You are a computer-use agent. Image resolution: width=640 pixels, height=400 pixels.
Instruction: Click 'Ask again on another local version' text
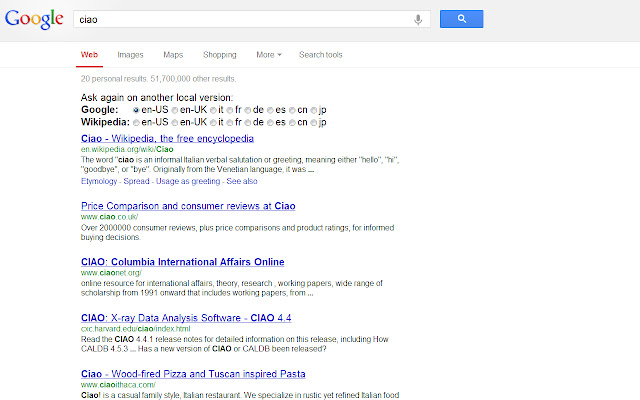click(157, 98)
